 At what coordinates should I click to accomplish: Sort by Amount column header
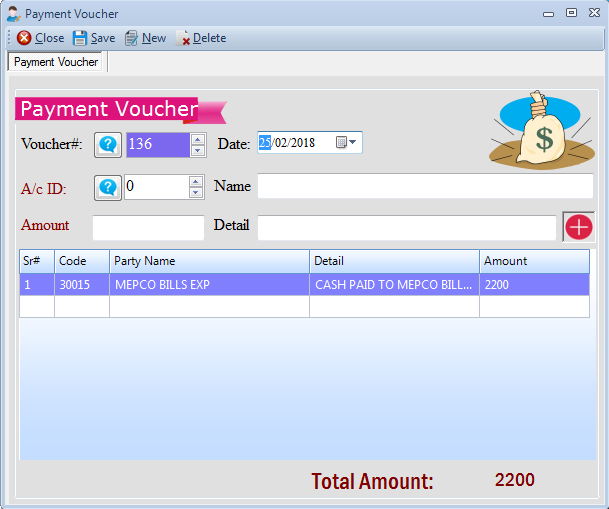tap(533, 261)
